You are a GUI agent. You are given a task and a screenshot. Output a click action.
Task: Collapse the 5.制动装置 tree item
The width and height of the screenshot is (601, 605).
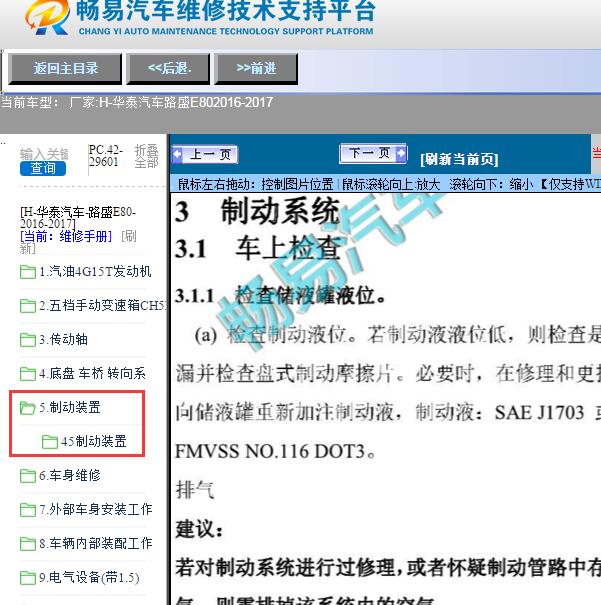point(70,407)
